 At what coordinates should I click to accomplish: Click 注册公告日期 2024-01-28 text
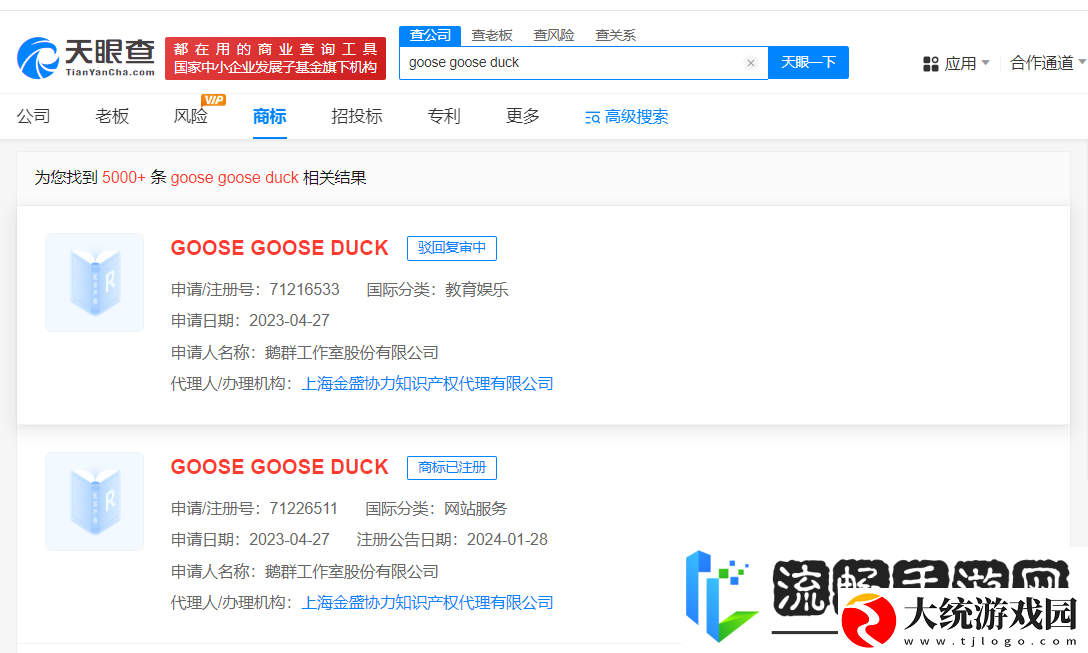pyautogui.click(x=452, y=540)
